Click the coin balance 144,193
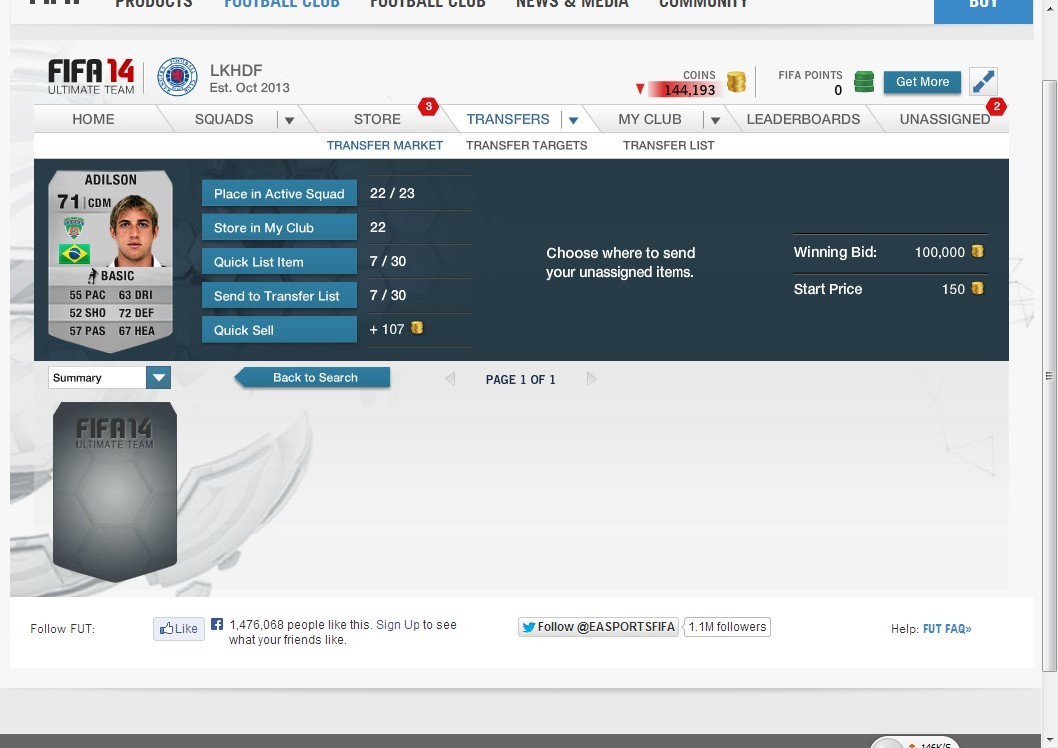The height and width of the screenshot is (748, 1058). (689, 90)
